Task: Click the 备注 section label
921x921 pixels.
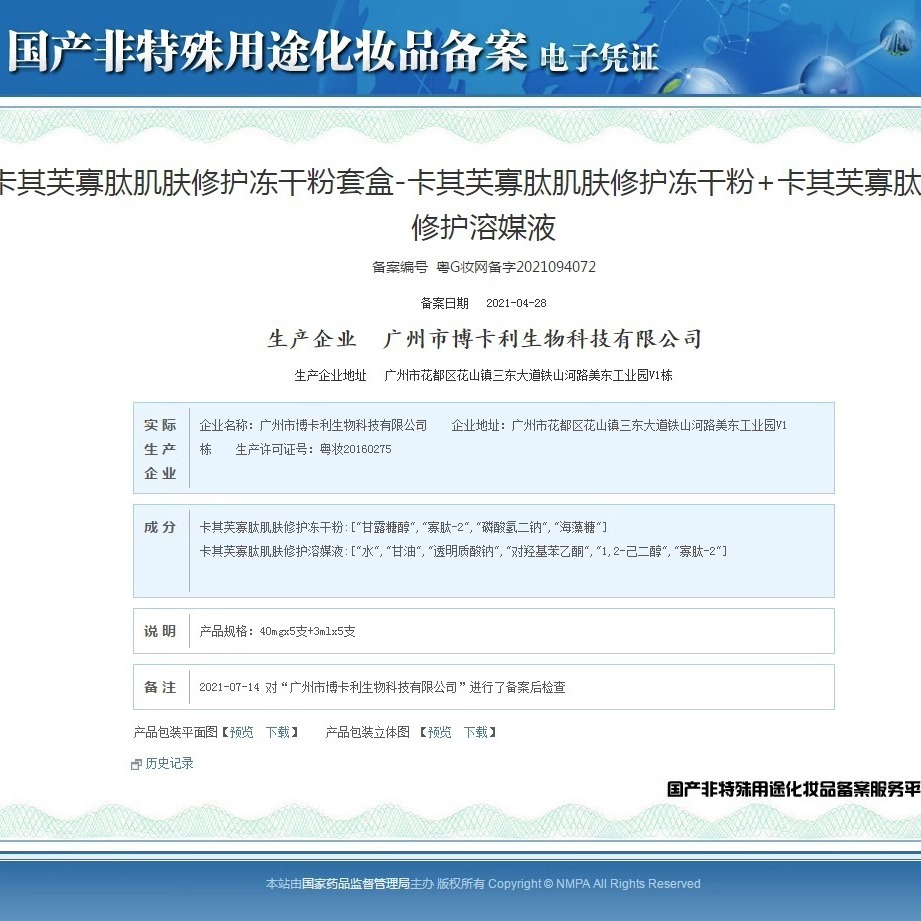Action: (160, 687)
